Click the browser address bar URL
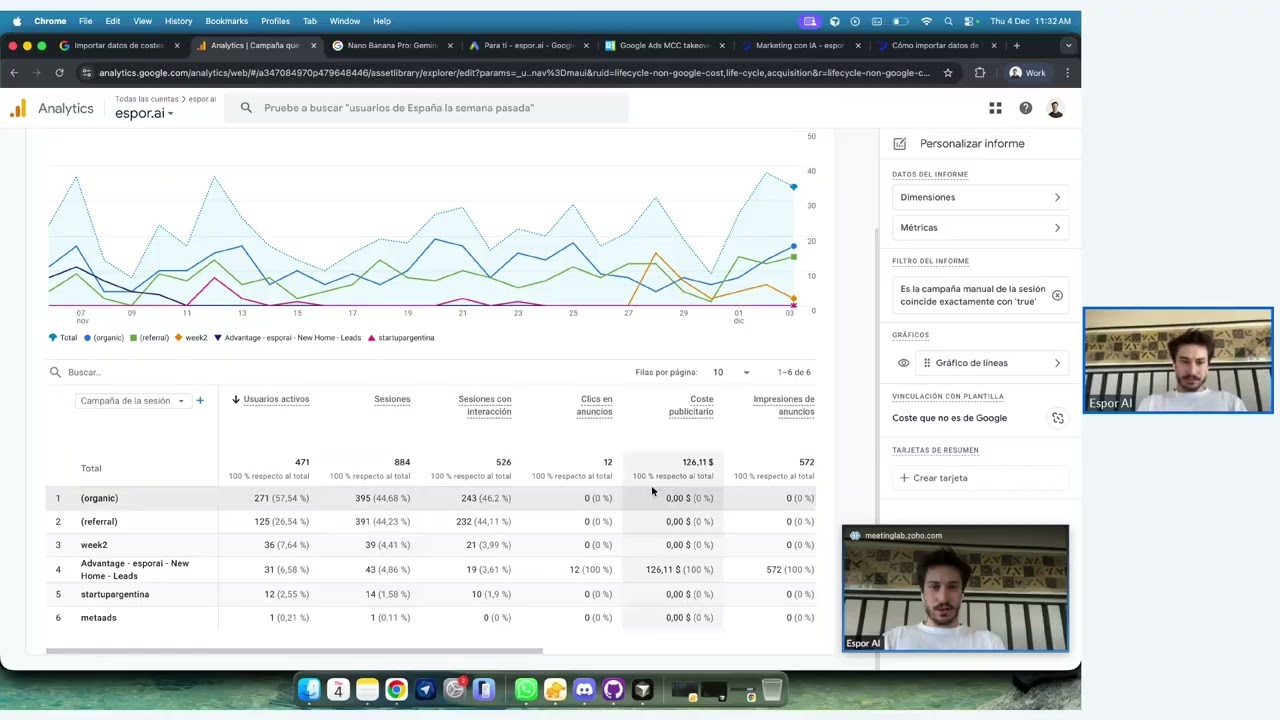Viewport: 1280px width, 720px height. point(513,73)
